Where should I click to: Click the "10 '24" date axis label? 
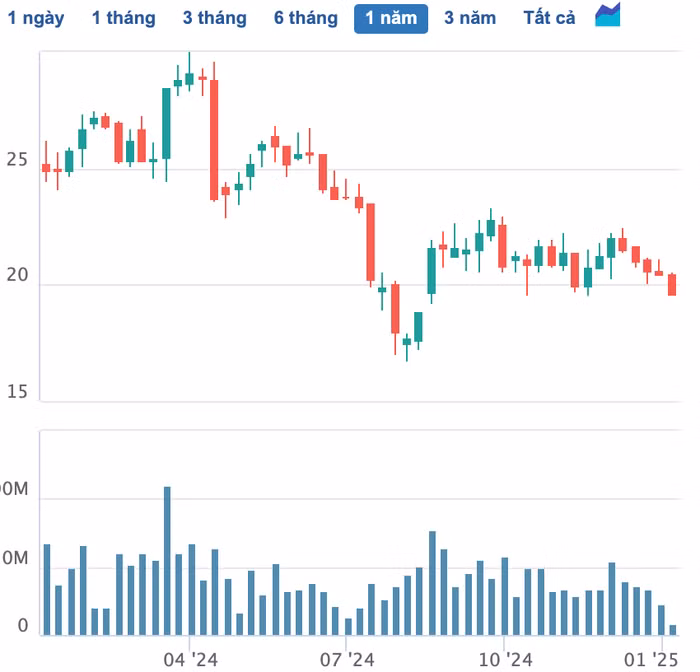[504, 659]
